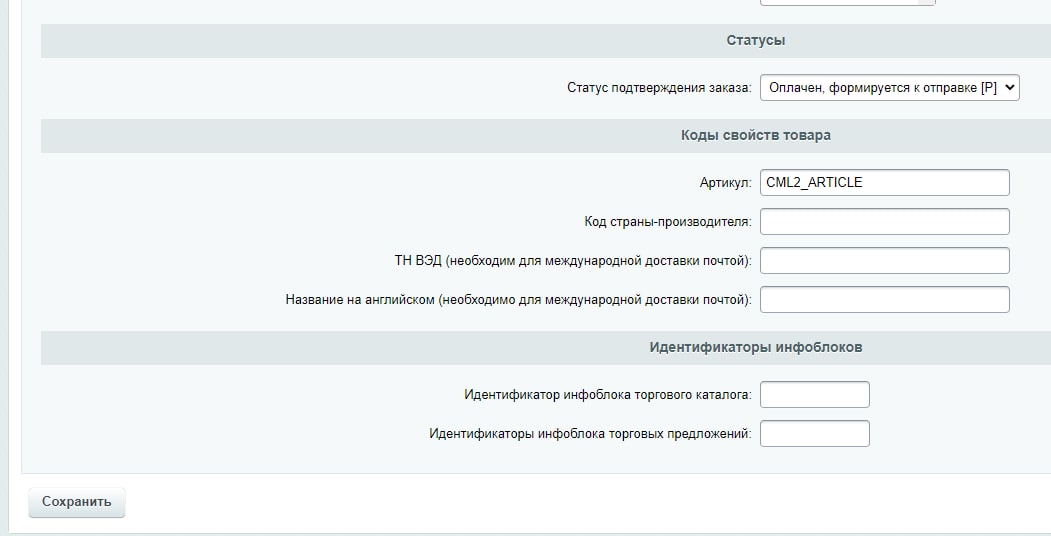Click the торговых предложений infoblock ID field
Image resolution: width=1051 pixels, height=536 pixels.
click(x=815, y=433)
